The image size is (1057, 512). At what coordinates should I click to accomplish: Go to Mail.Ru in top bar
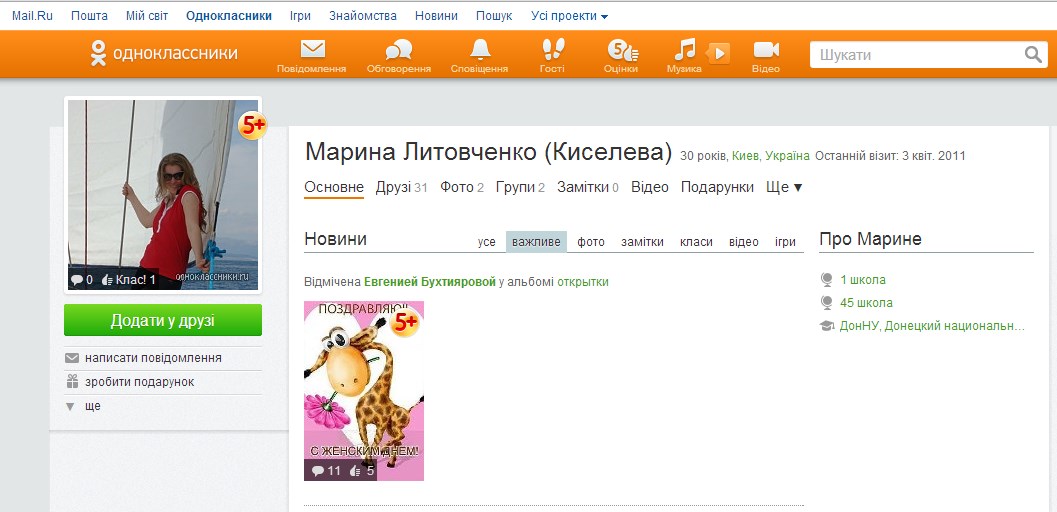(32, 15)
